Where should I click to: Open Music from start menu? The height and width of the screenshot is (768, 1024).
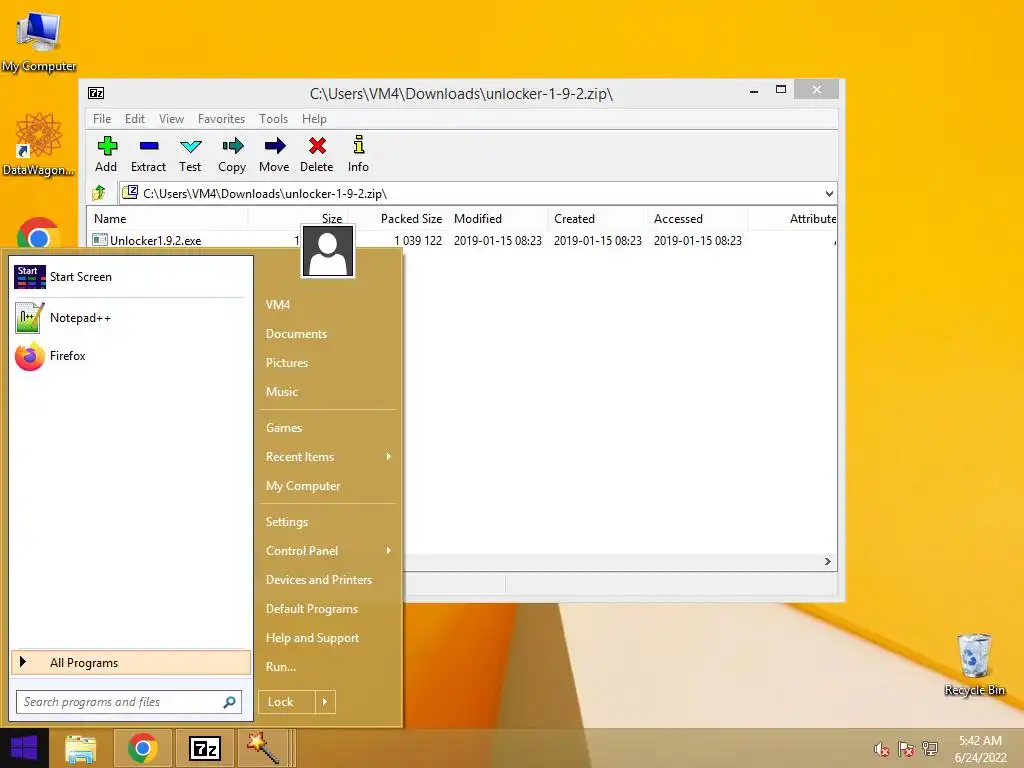point(281,392)
